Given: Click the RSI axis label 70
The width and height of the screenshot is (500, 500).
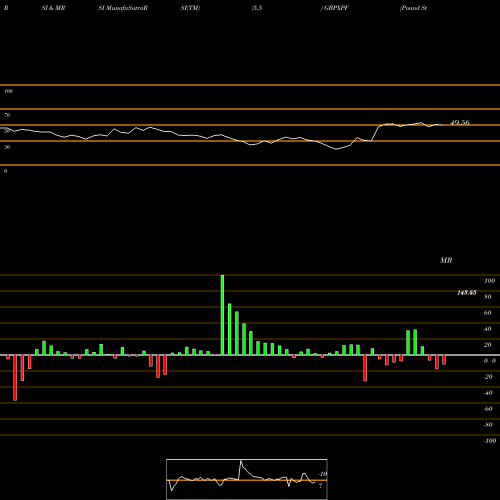Looking at the screenshot, I should 7,115.
